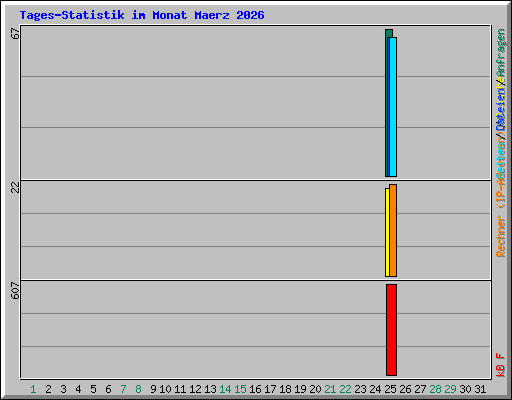This screenshot has width=512, height=400.
Task: Click the cyan Seiten bar for day 25
Action: (x=393, y=107)
